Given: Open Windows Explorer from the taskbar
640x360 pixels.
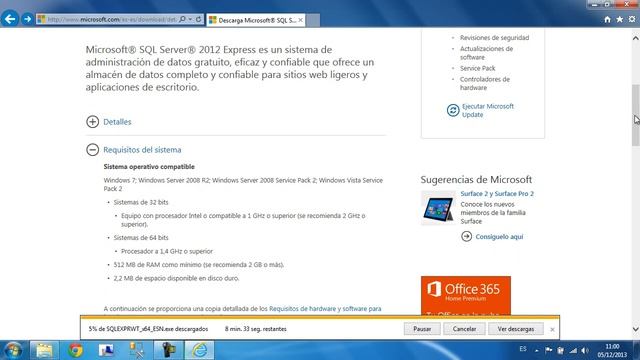Looking at the screenshot, I should pos(44,350).
